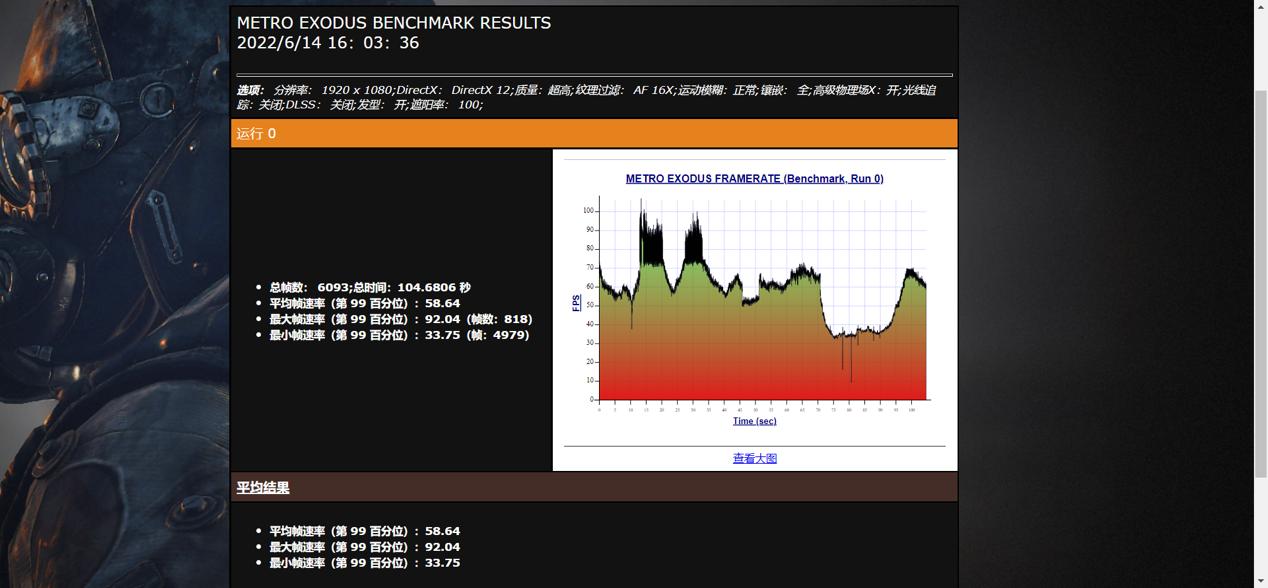Click the 平均结果 section header
Viewport: 1268px width, 588px height.
click(262, 487)
